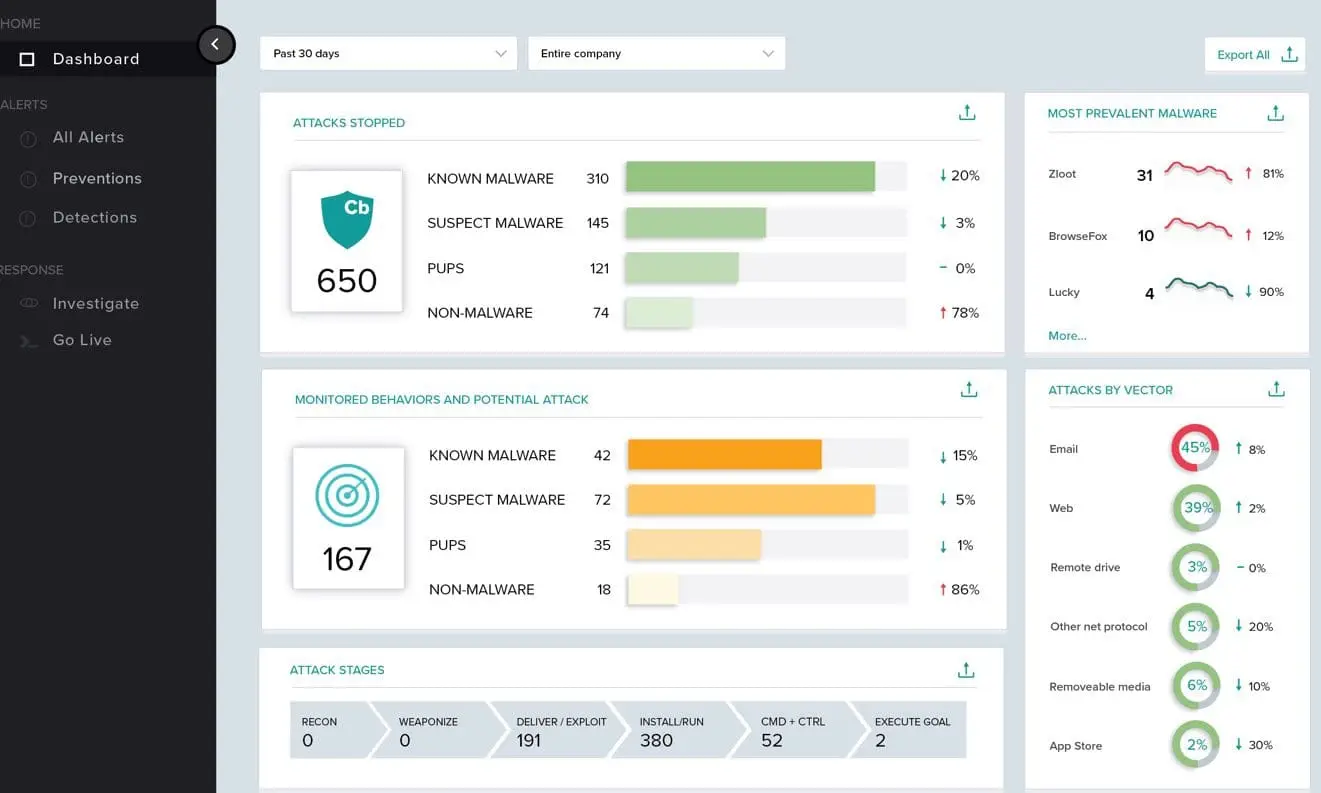Export the Attacks Stopped panel
Image resolution: width=1321 pixels, height=793 pixels.
967,113
